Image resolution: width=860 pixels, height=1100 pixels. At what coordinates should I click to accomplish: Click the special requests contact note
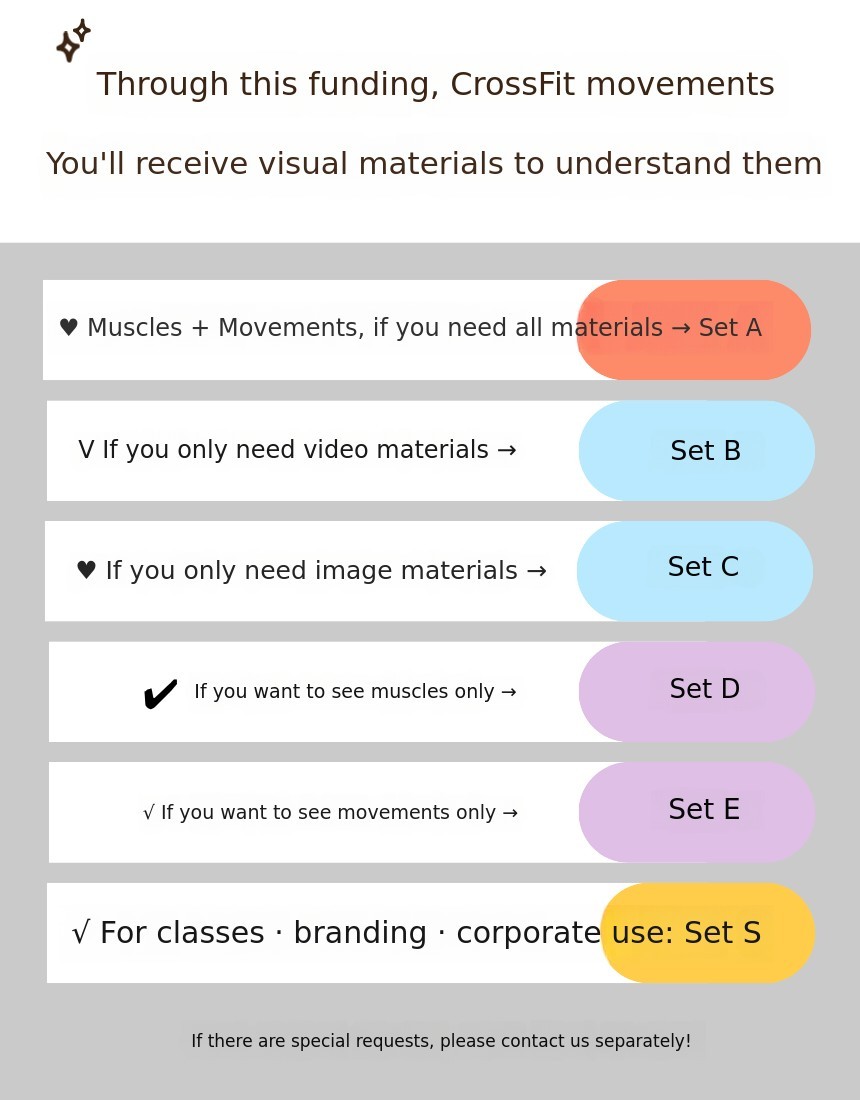441,1041
